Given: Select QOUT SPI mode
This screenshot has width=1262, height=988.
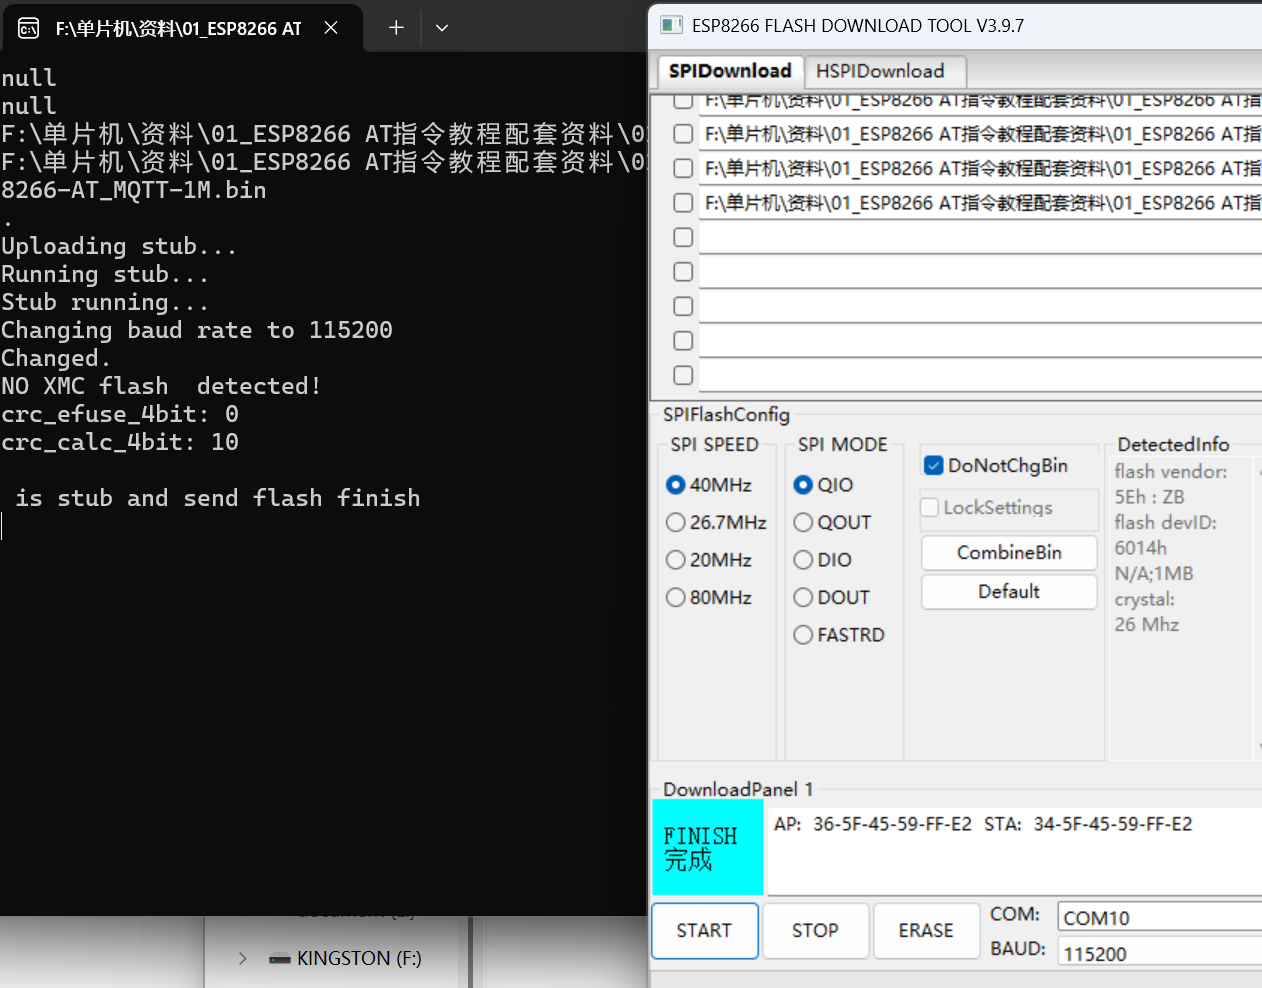Looking at the screenshot, I should click(x=803, y=522).
